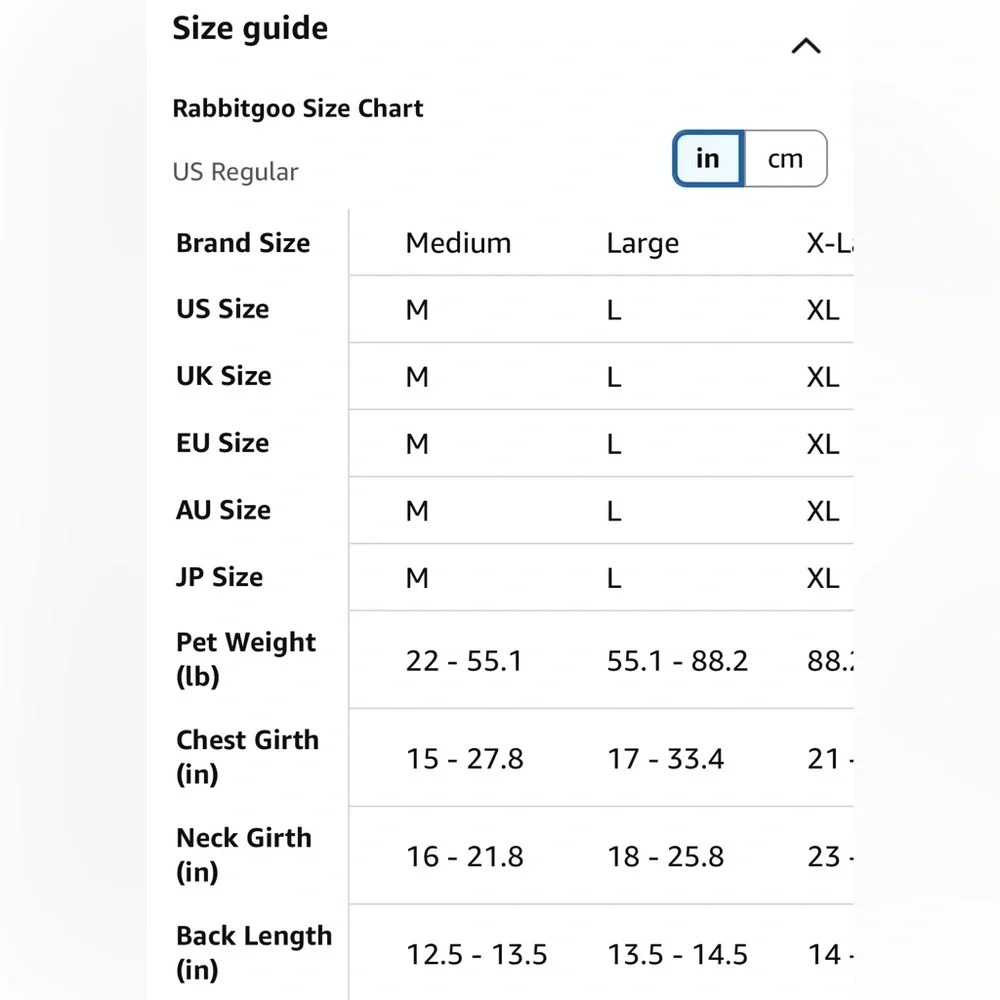This screenshot has width=1000, height=1000.
Task: Select the Medium brand size column
Action: point(459,243)
